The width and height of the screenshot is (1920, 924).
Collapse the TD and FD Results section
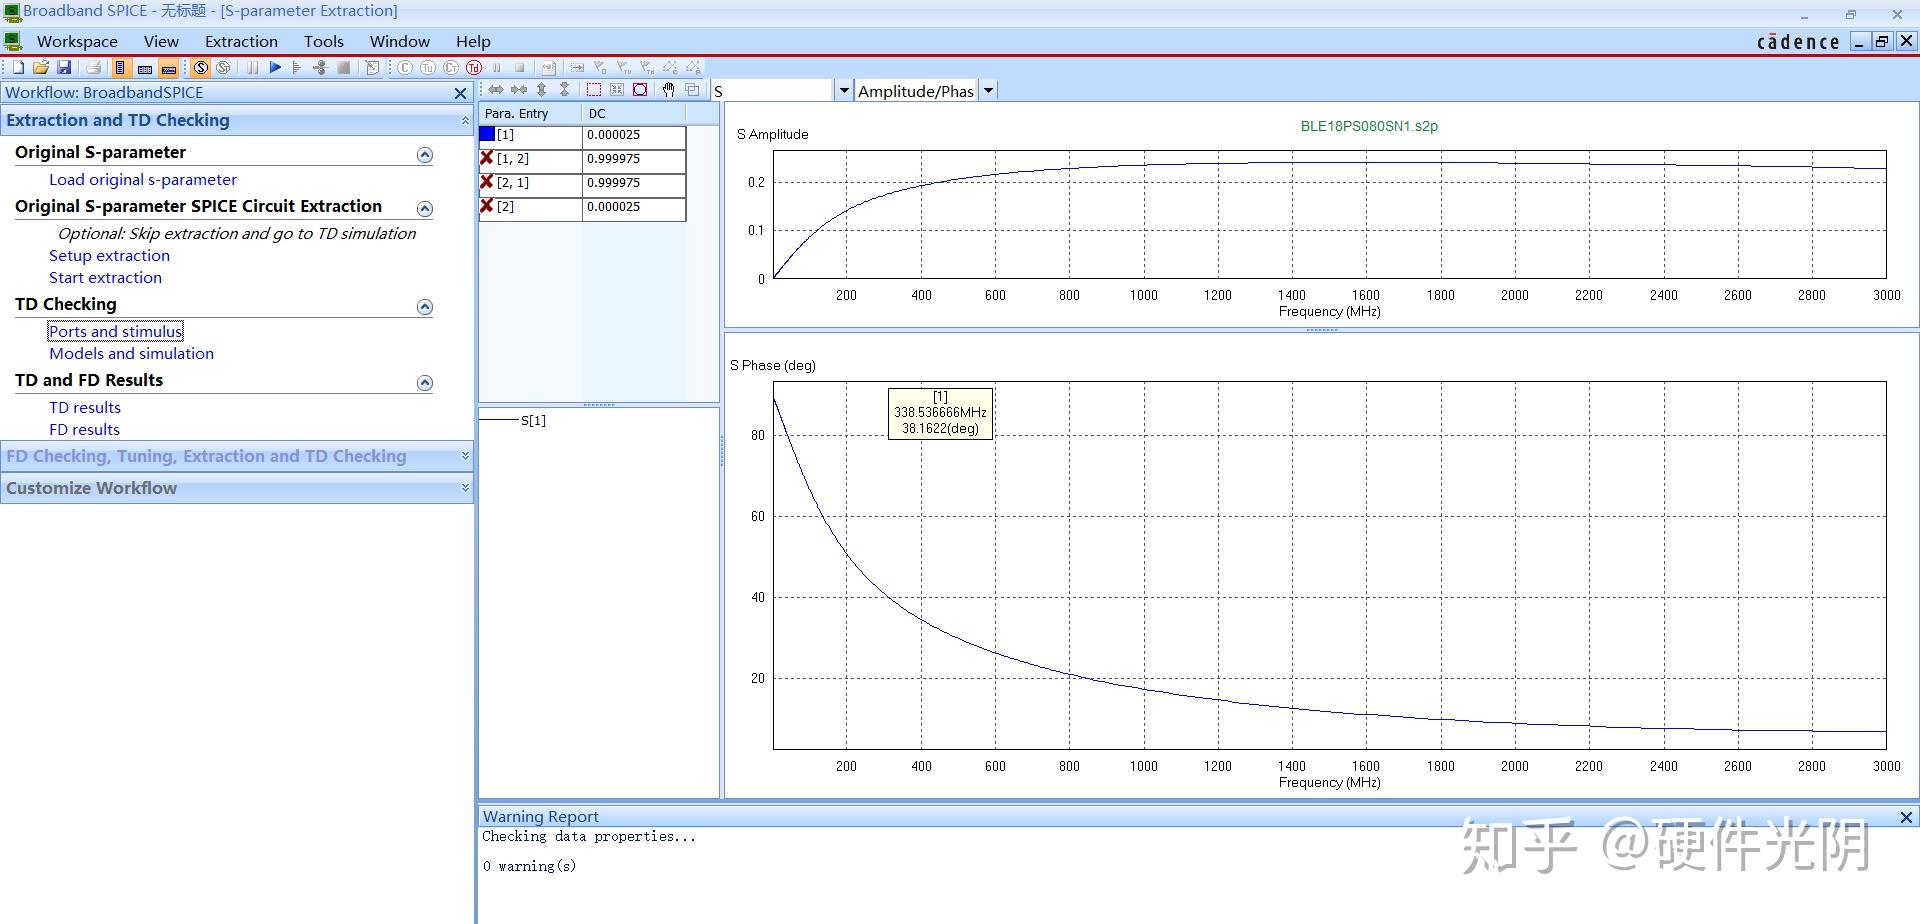425,383
